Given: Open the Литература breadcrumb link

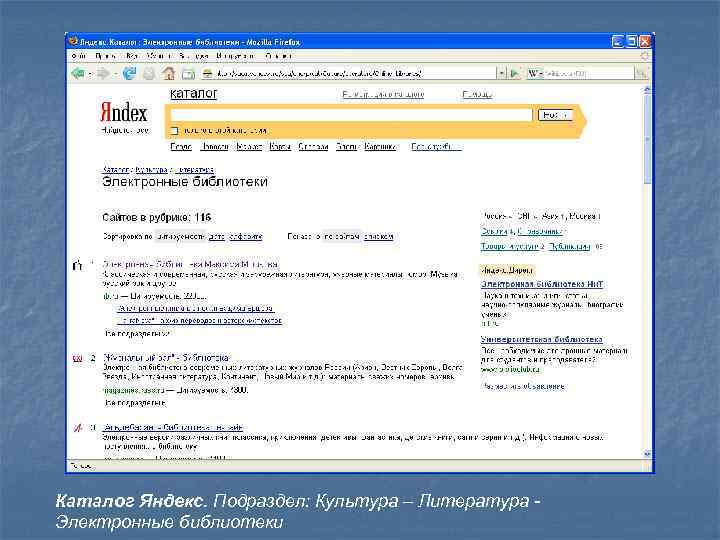Looking at the screenshot, I should click(194, 170).
